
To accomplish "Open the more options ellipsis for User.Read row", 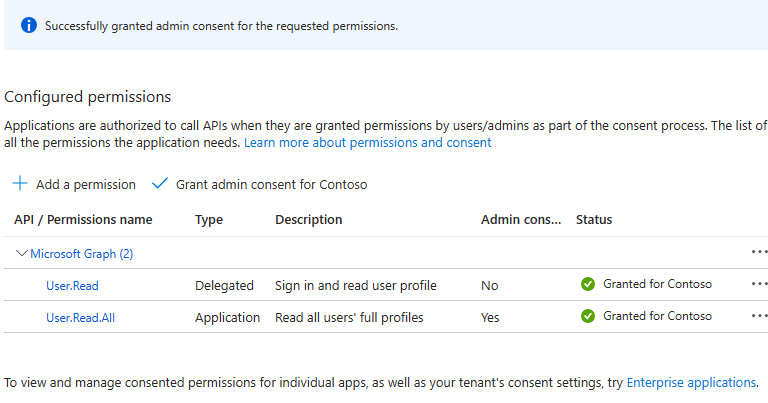I will [759, 284].
